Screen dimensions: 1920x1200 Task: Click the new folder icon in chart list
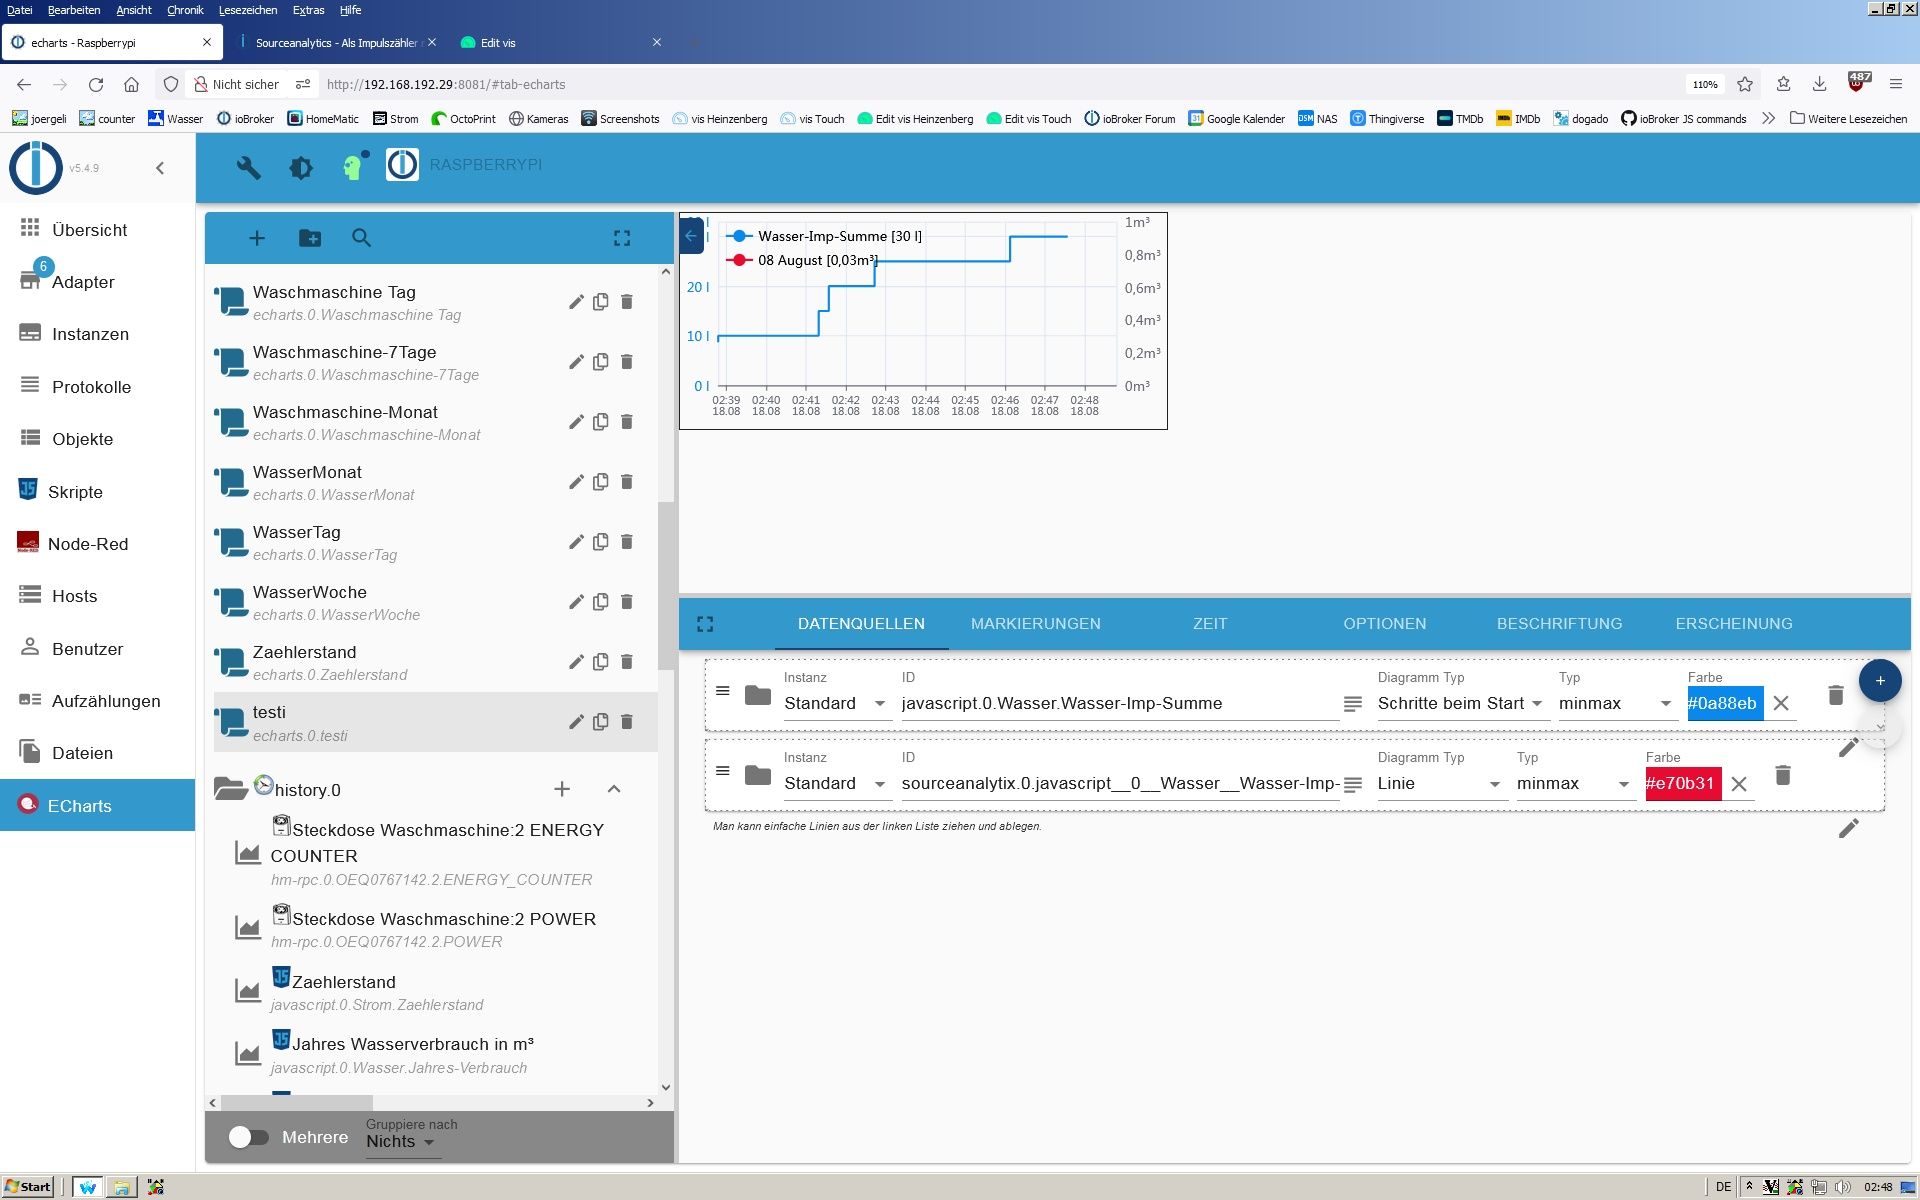310,238
